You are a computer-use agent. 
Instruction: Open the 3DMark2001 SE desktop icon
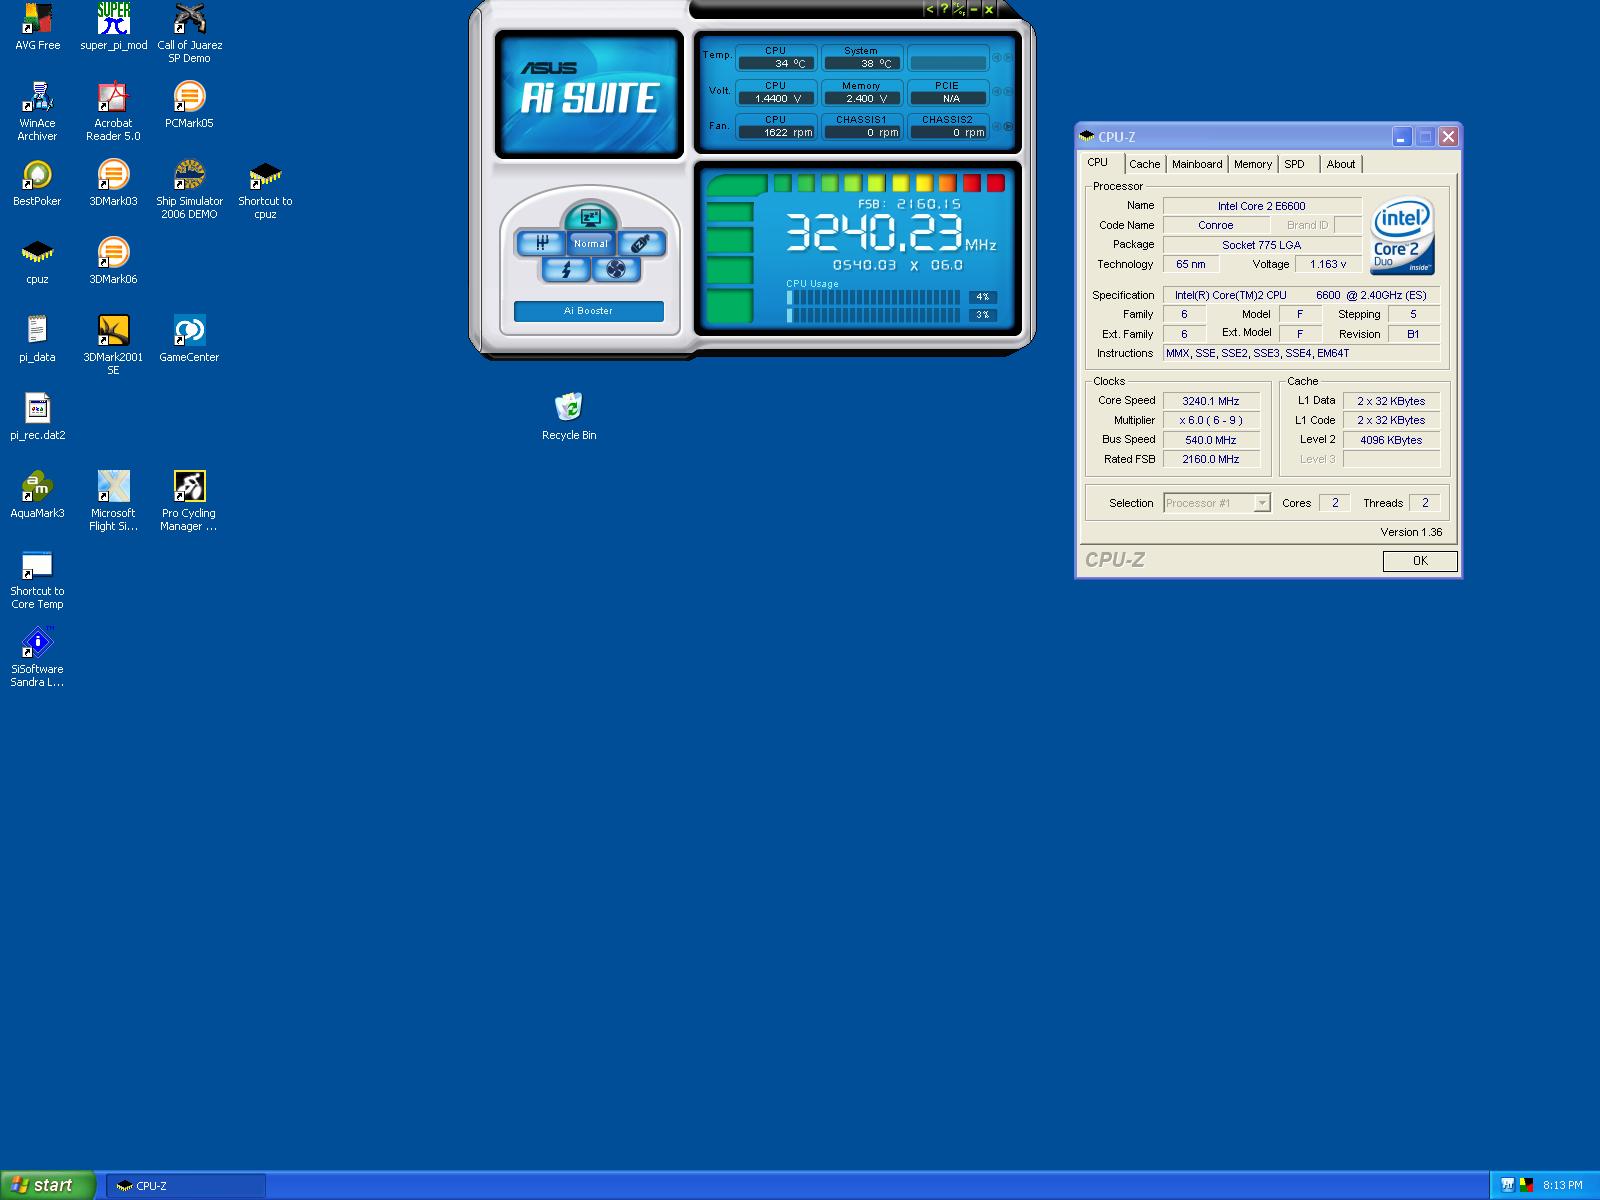113,345
